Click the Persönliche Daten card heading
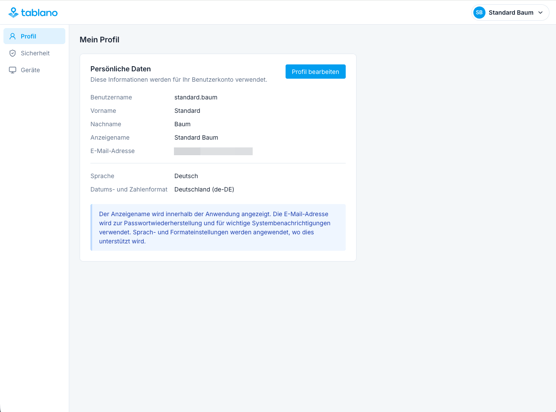556x412 pixels. pos(121,69)
